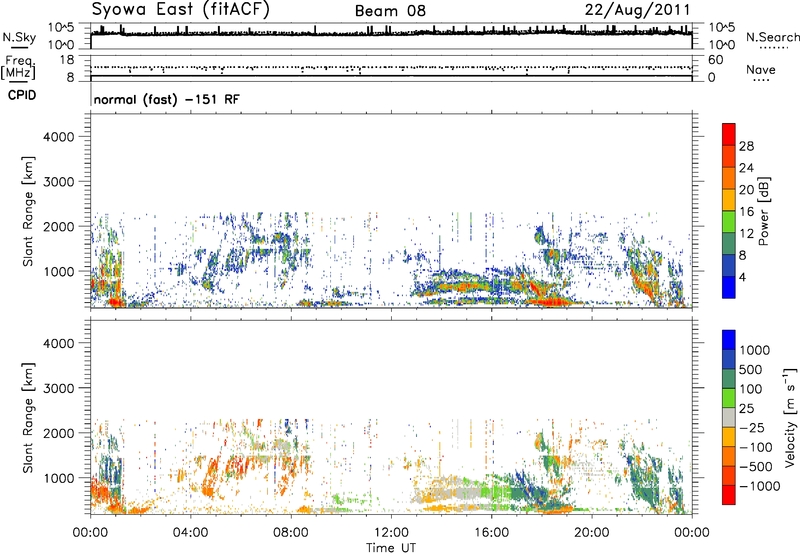Click the "1000" tick on Velocity colorbar
This screenshot has height=554, width=800.
coord(755,350)
